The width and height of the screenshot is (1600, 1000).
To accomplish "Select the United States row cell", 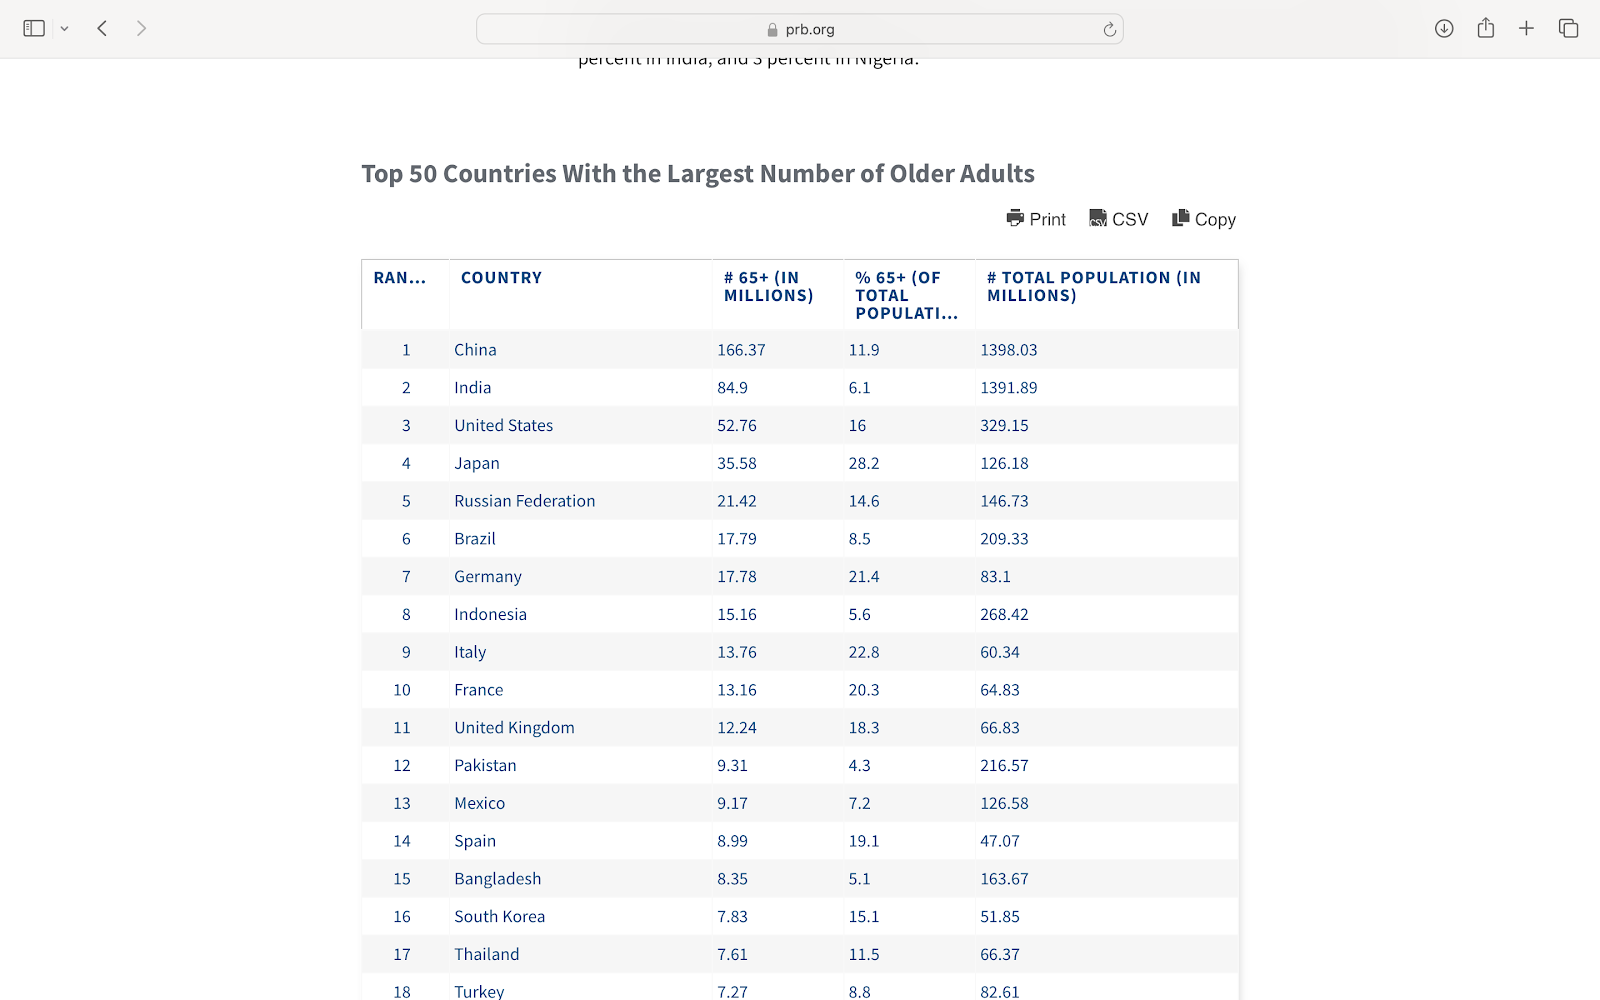I will (503, 426).
